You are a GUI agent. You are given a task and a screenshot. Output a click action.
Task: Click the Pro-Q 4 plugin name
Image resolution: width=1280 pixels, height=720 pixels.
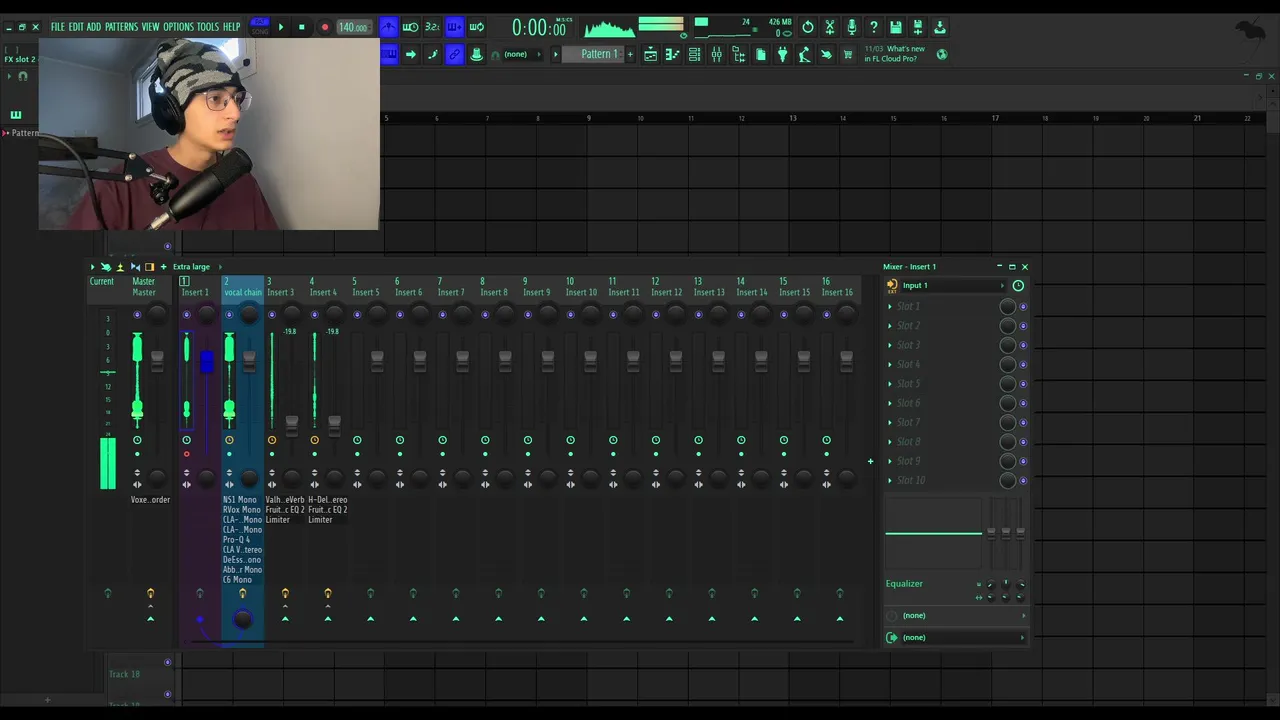237,540
